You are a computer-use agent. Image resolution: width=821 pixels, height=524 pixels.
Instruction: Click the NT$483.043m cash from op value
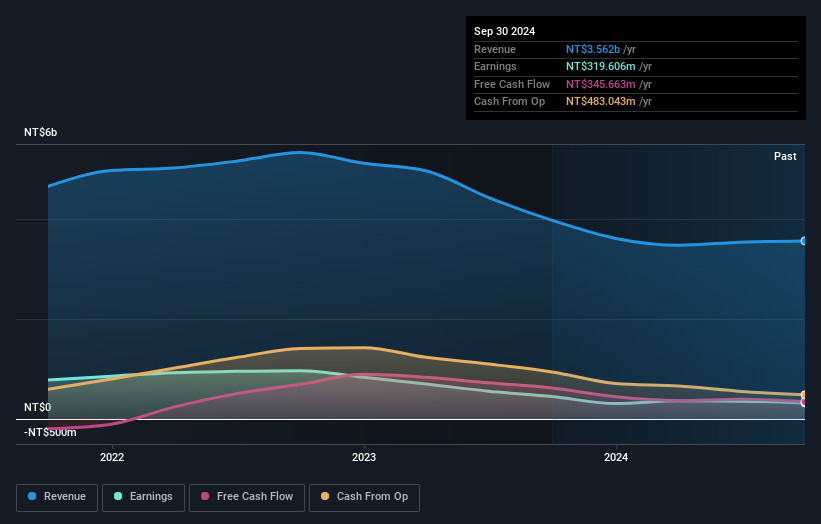(601, 102)
